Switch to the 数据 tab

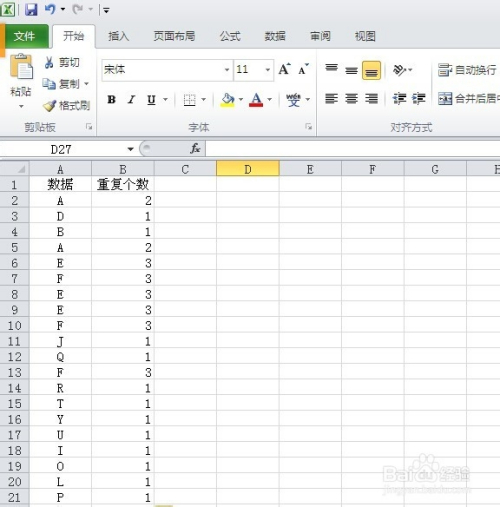(275, 36)
